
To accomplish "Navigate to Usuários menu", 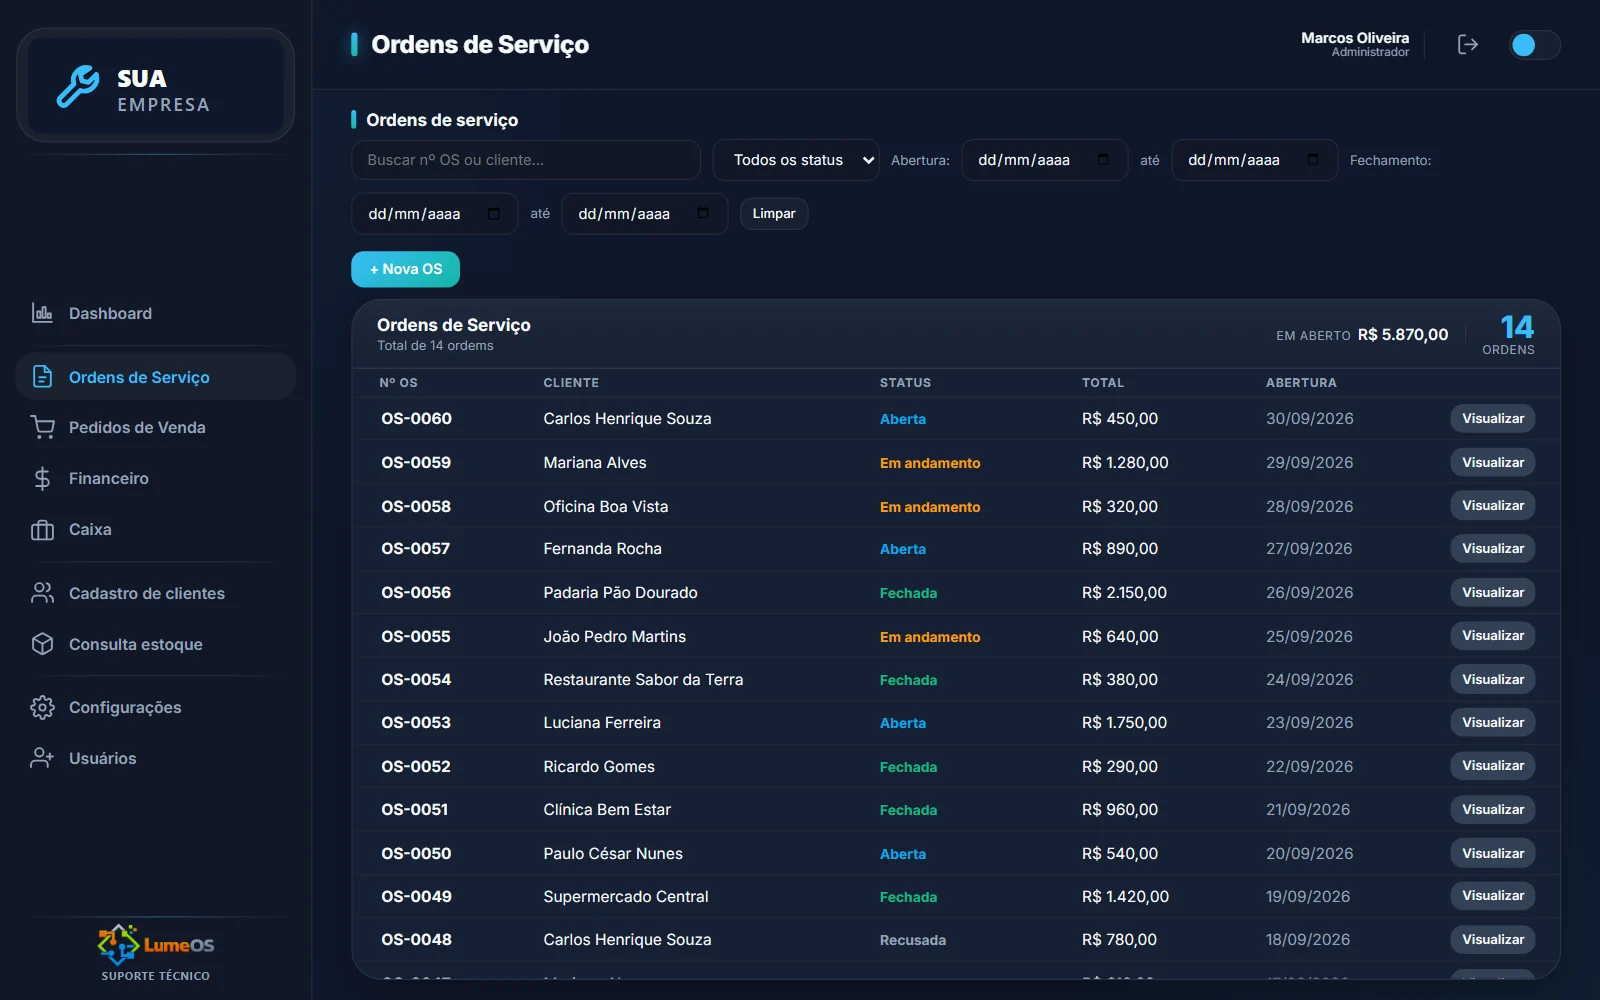I will [156, 758].
